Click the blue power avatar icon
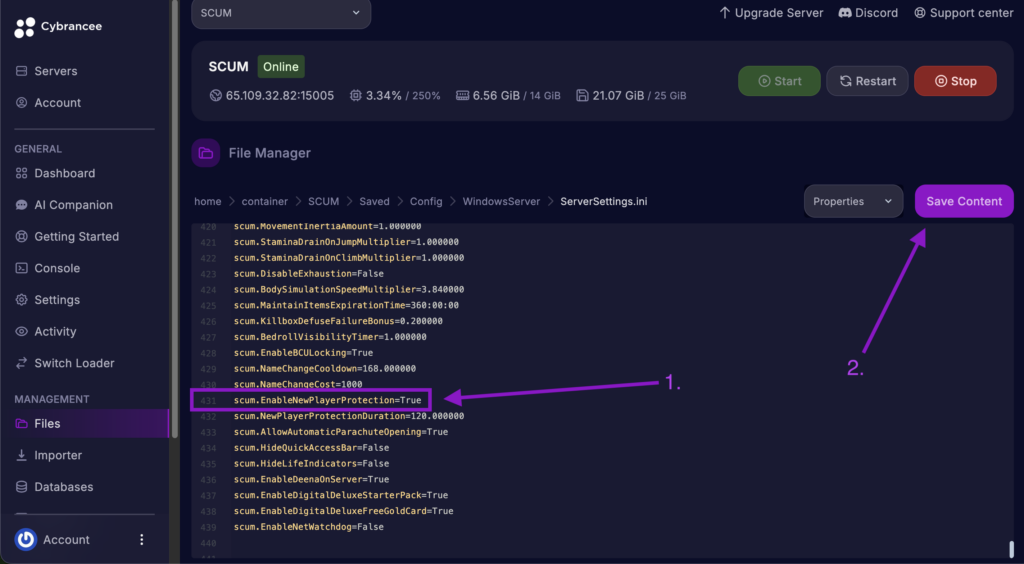 click(25, 540)
